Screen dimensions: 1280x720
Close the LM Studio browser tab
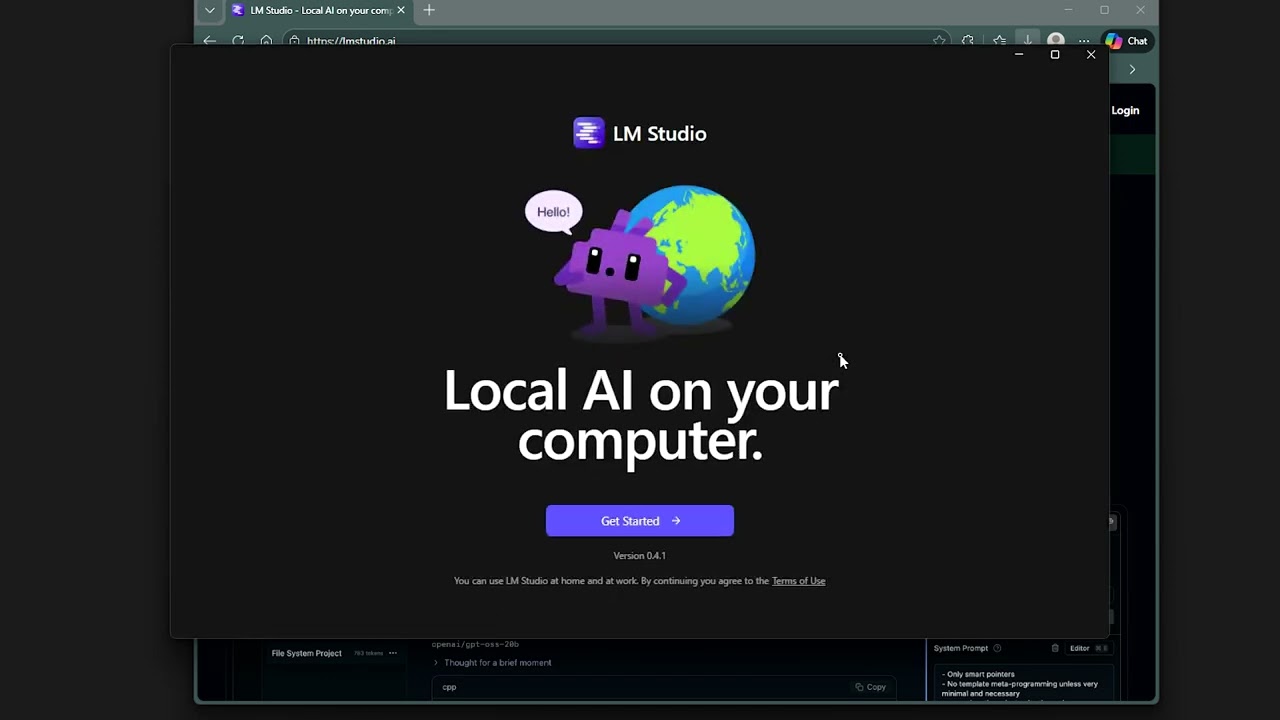(x=401, y=10)
